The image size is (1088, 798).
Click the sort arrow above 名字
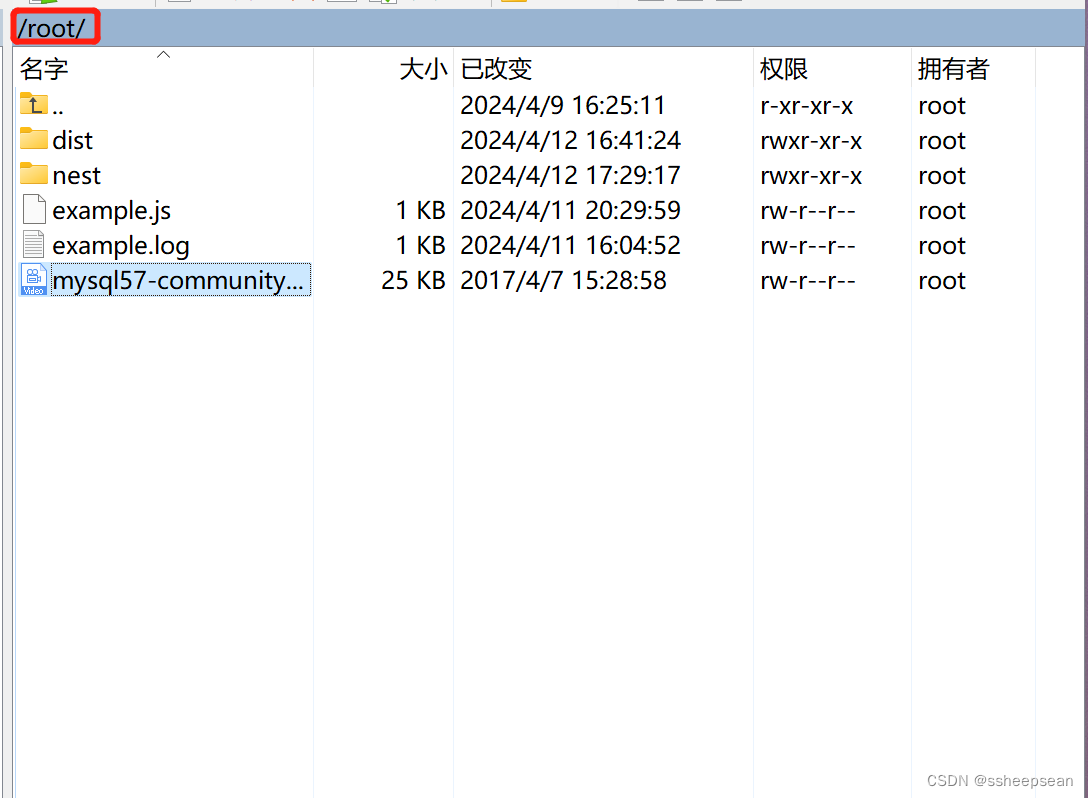163,54
